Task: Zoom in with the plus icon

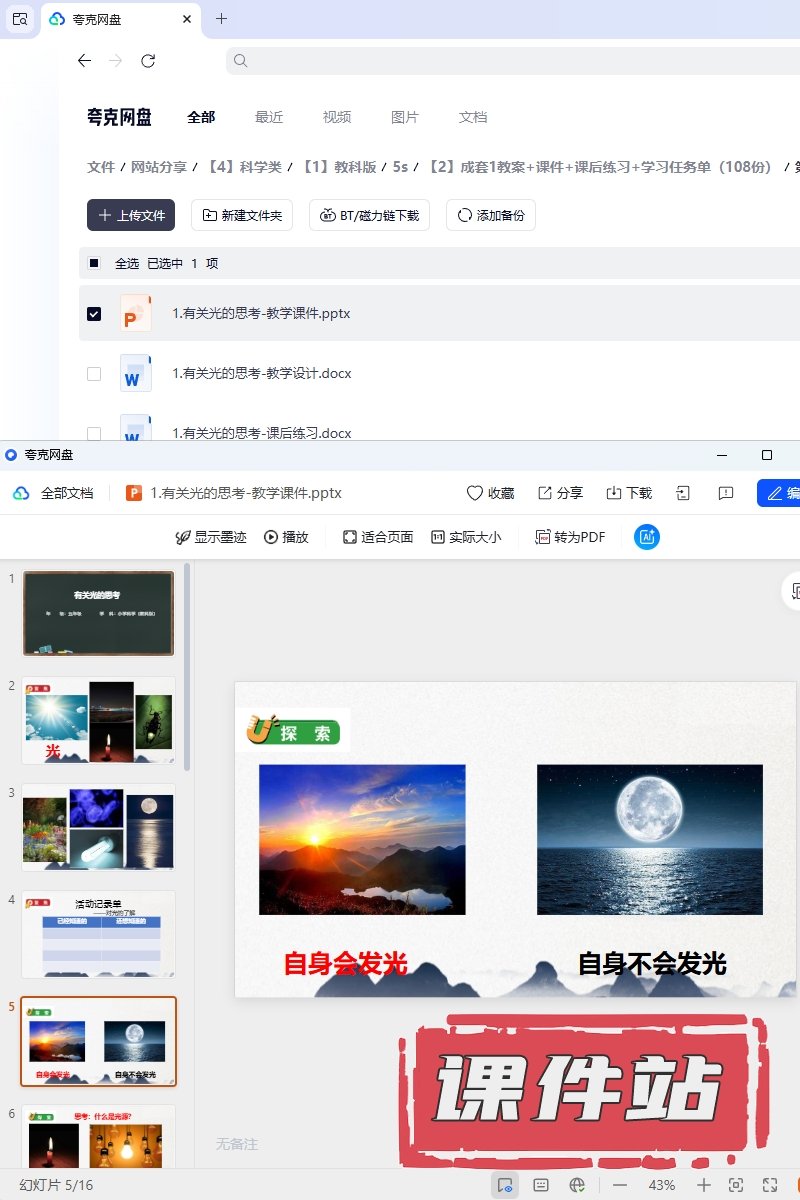Action: [x=704, y=1185]
